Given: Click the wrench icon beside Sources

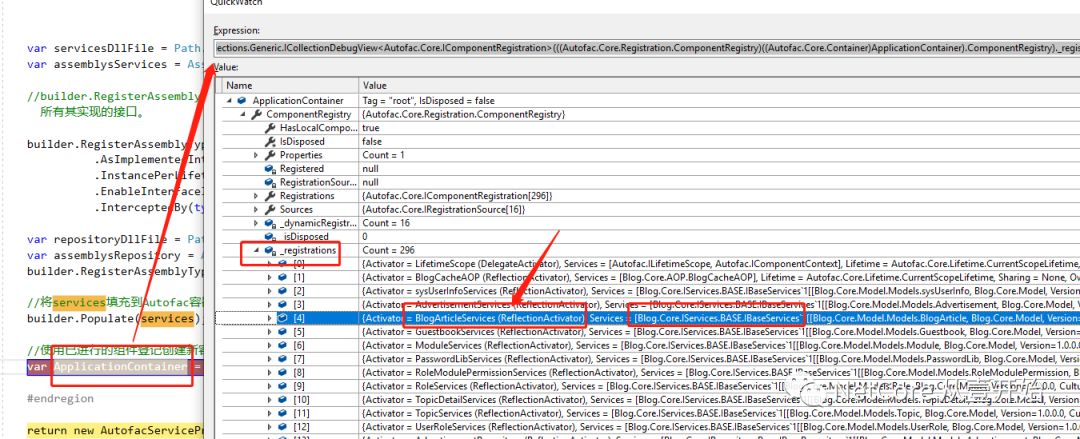Looking at the screenshot, I should click(270, 210).
